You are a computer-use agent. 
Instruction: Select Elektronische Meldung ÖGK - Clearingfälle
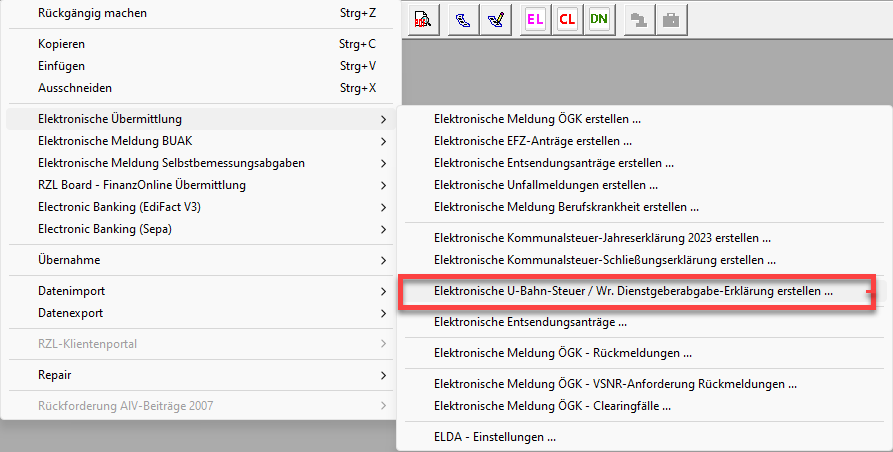click(x=552, y=405)
